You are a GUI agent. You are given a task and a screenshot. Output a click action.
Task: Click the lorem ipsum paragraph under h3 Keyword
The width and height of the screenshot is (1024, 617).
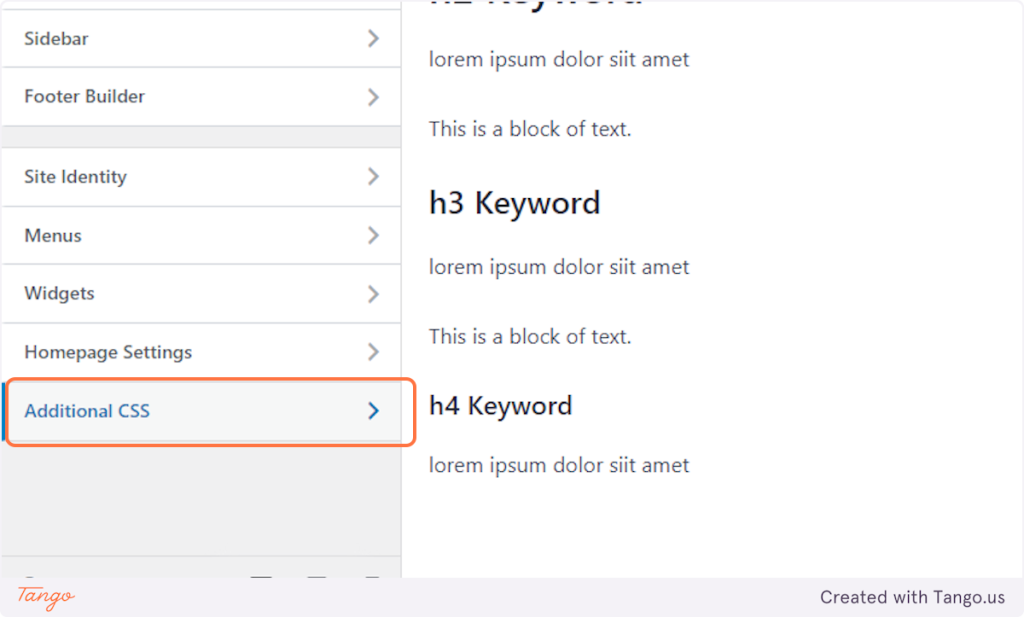click(559, 267)
